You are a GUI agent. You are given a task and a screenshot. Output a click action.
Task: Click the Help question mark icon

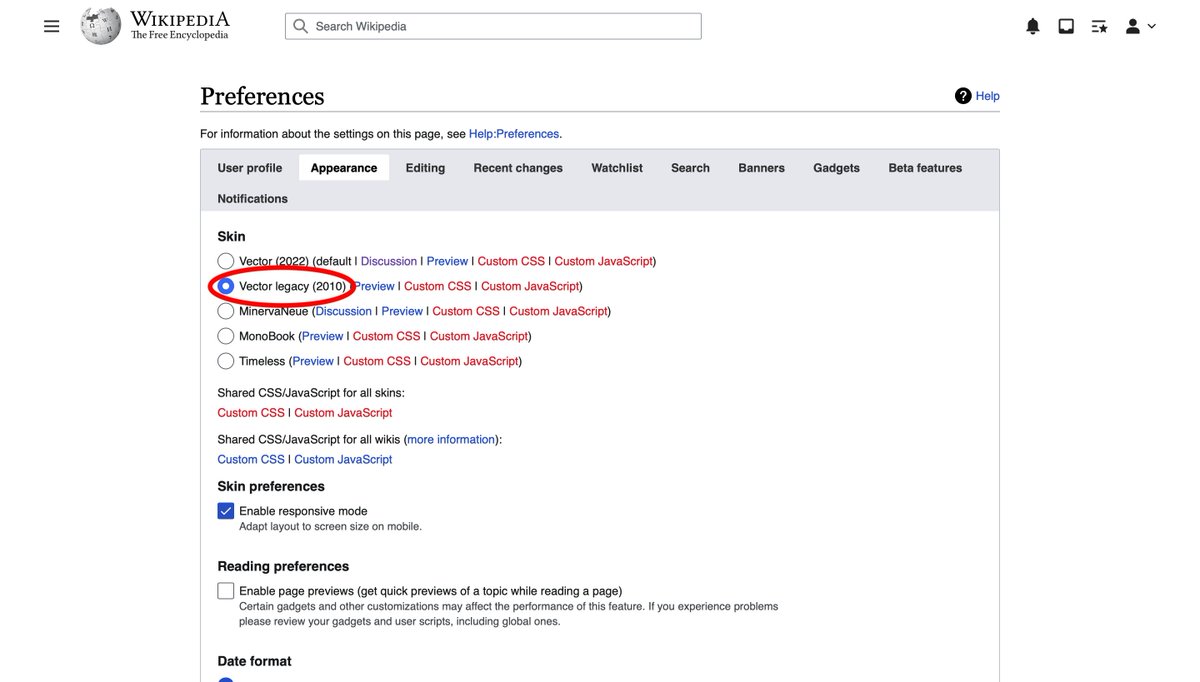click(x=962, y=95)
